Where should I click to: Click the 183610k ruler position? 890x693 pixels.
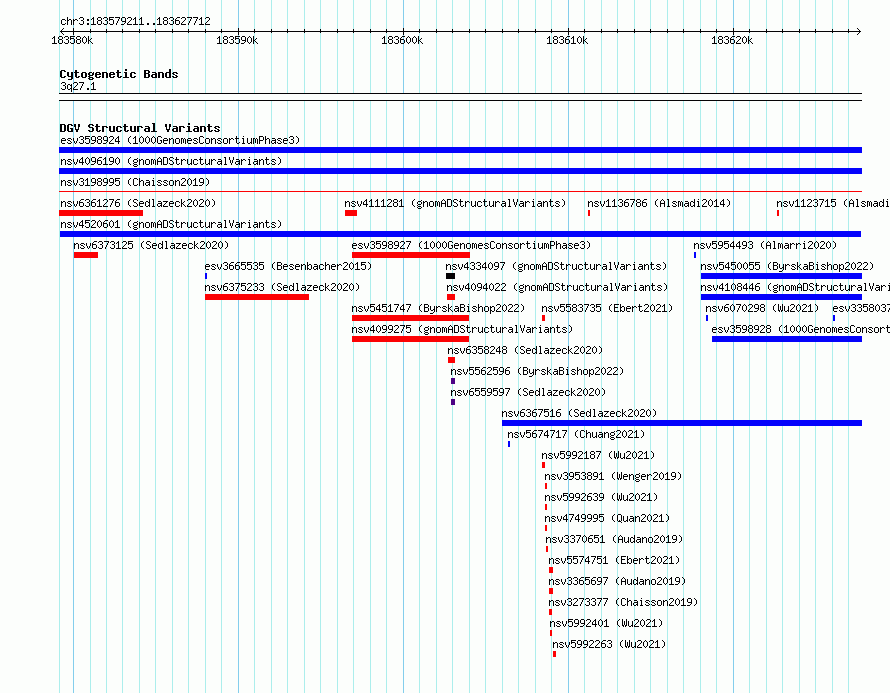pos(567,40)
